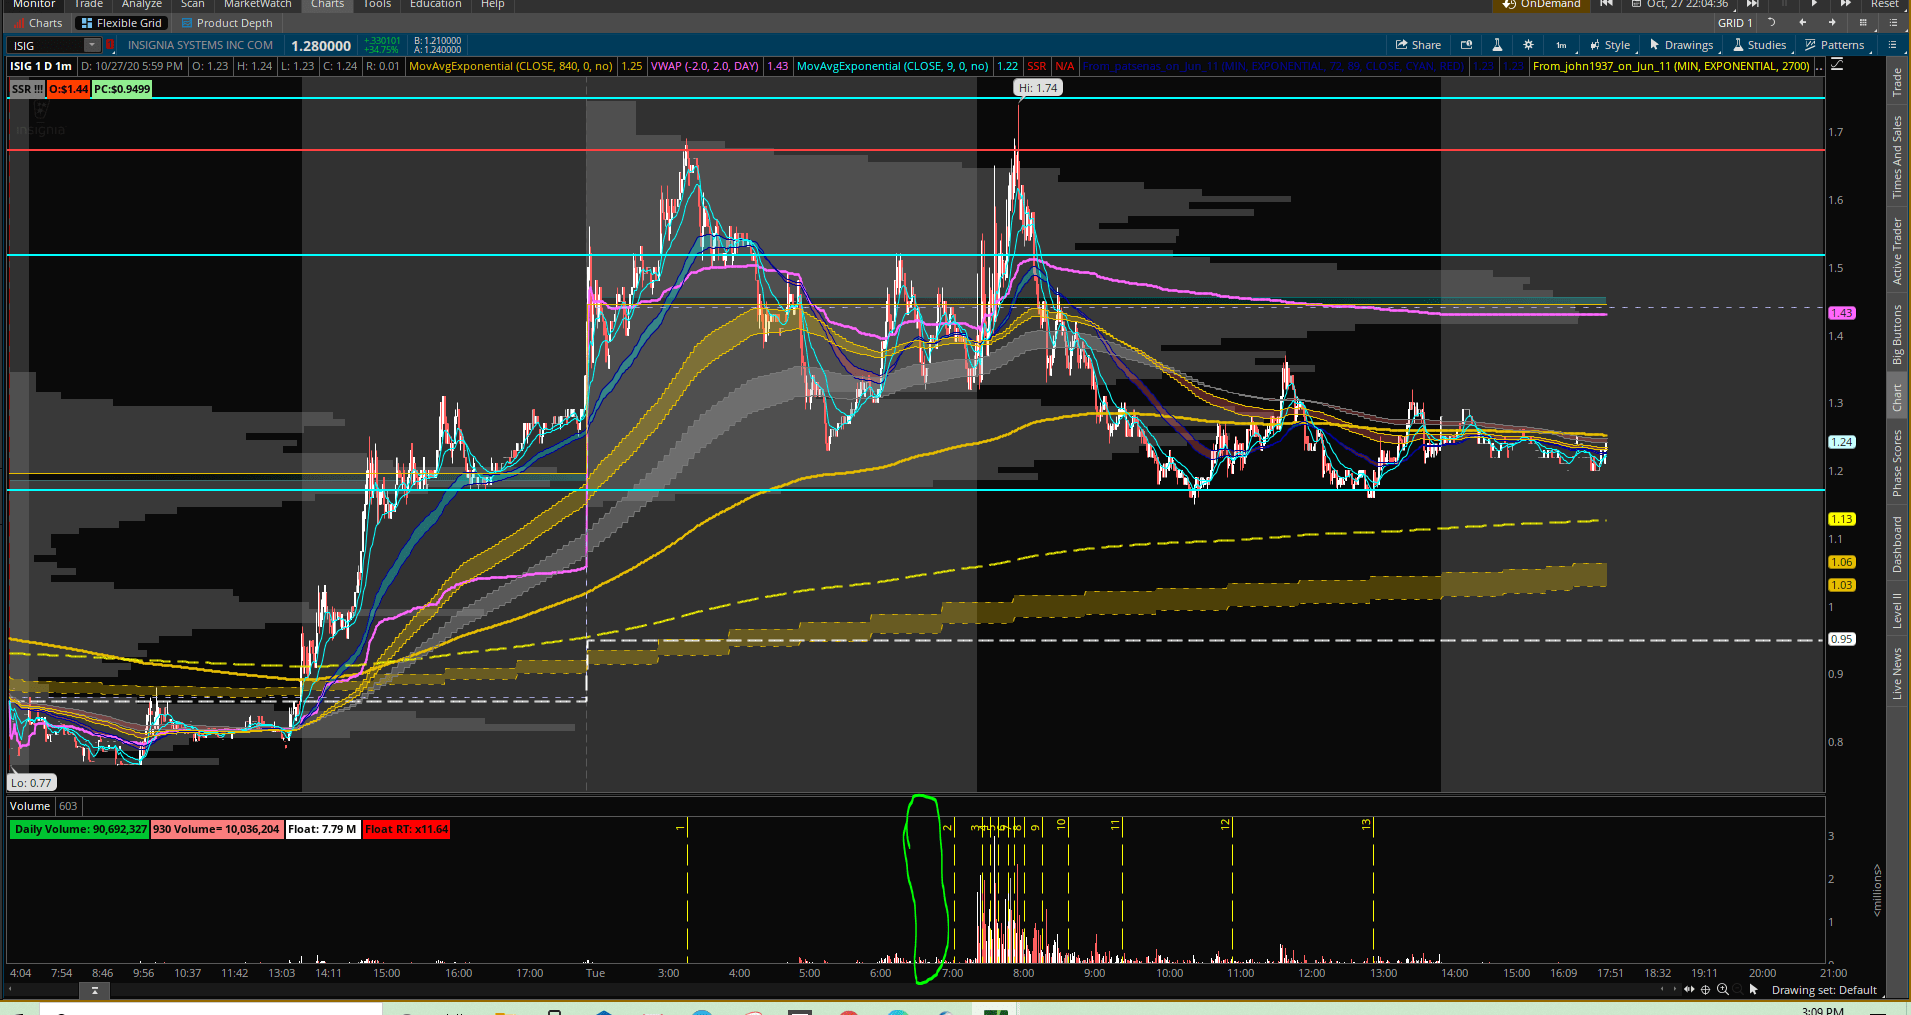
Task: Open the grid row list menu icon
Action: tap(1892, 23)
